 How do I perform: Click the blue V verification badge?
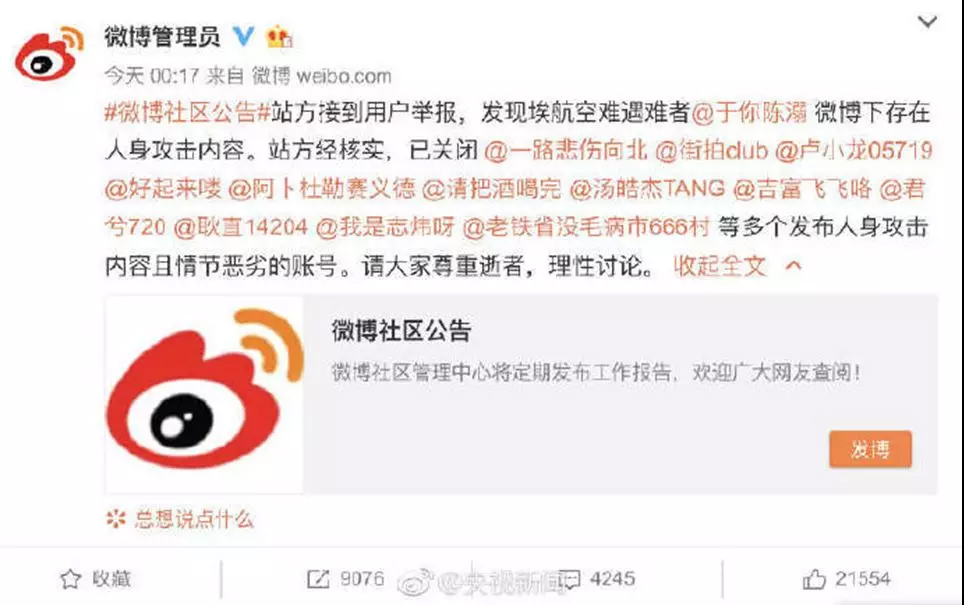(x=243, y=36)
